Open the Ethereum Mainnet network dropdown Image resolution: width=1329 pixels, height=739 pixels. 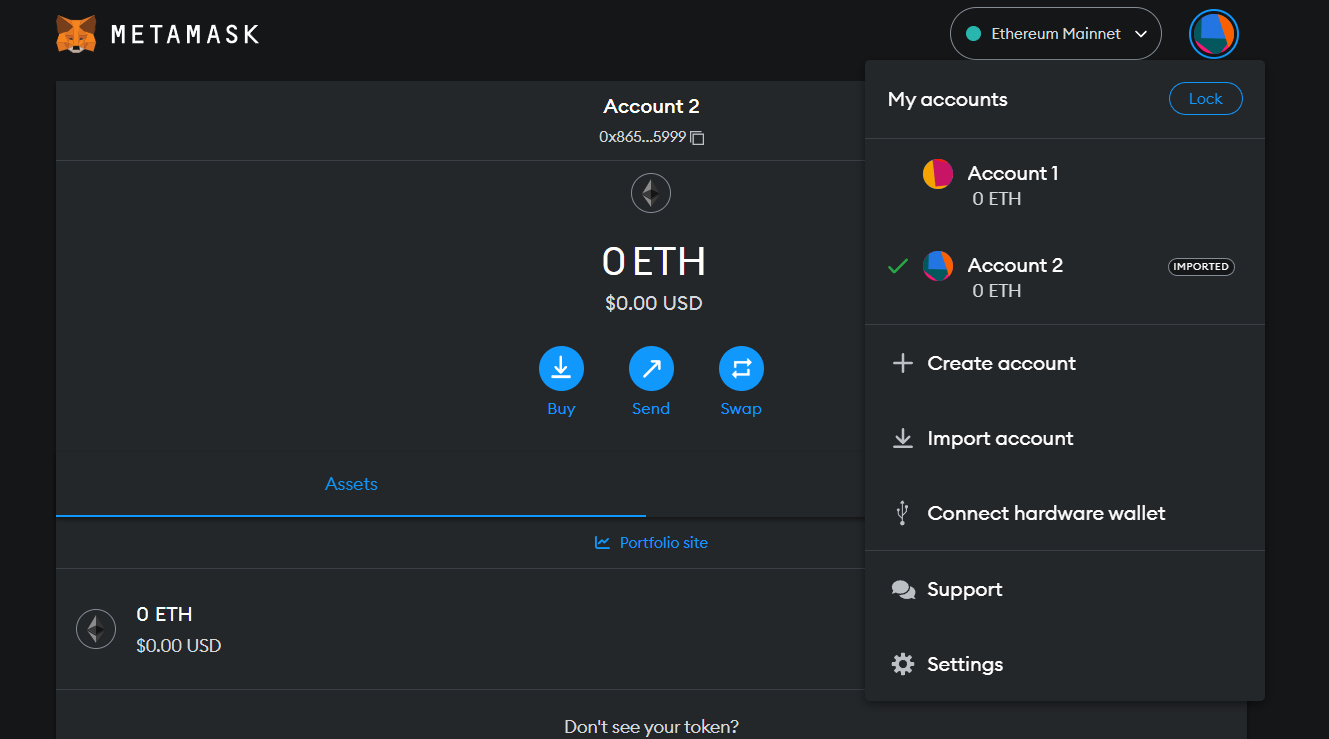(x=1055, y=34)
